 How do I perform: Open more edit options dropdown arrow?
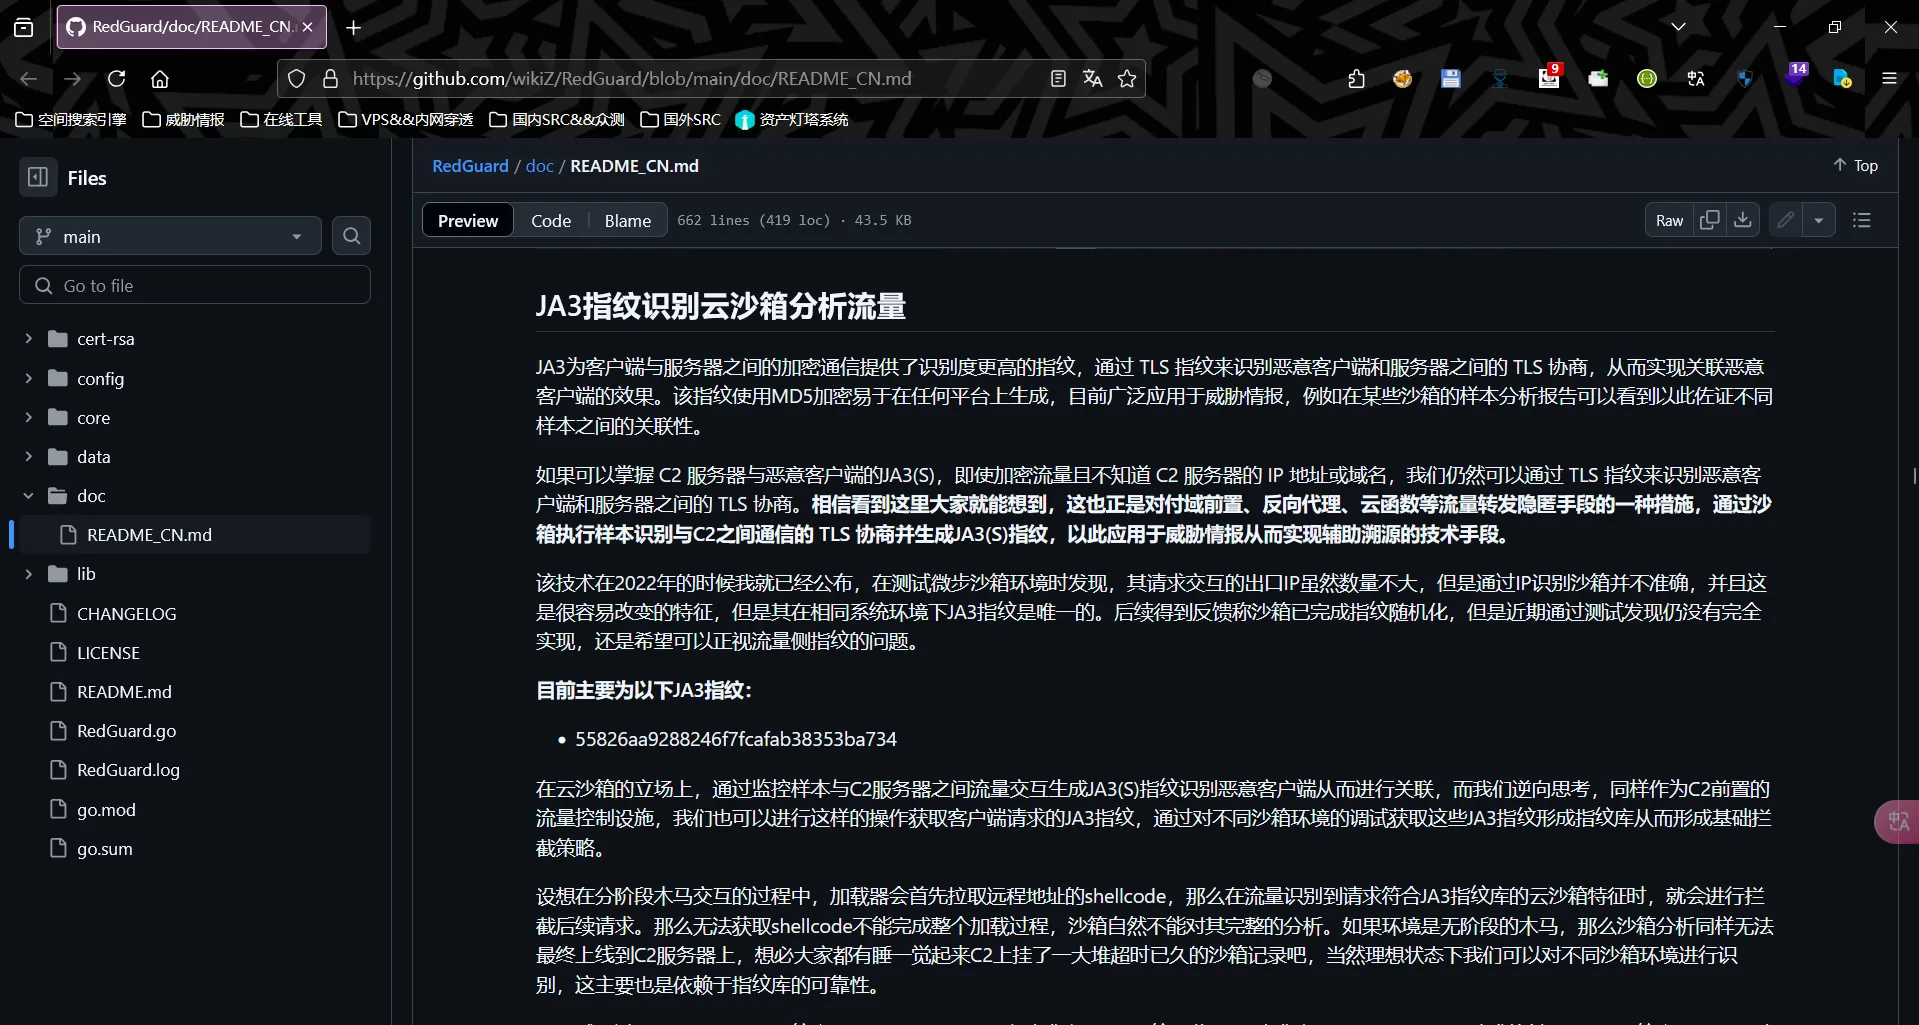click(x=1819, y=220)
